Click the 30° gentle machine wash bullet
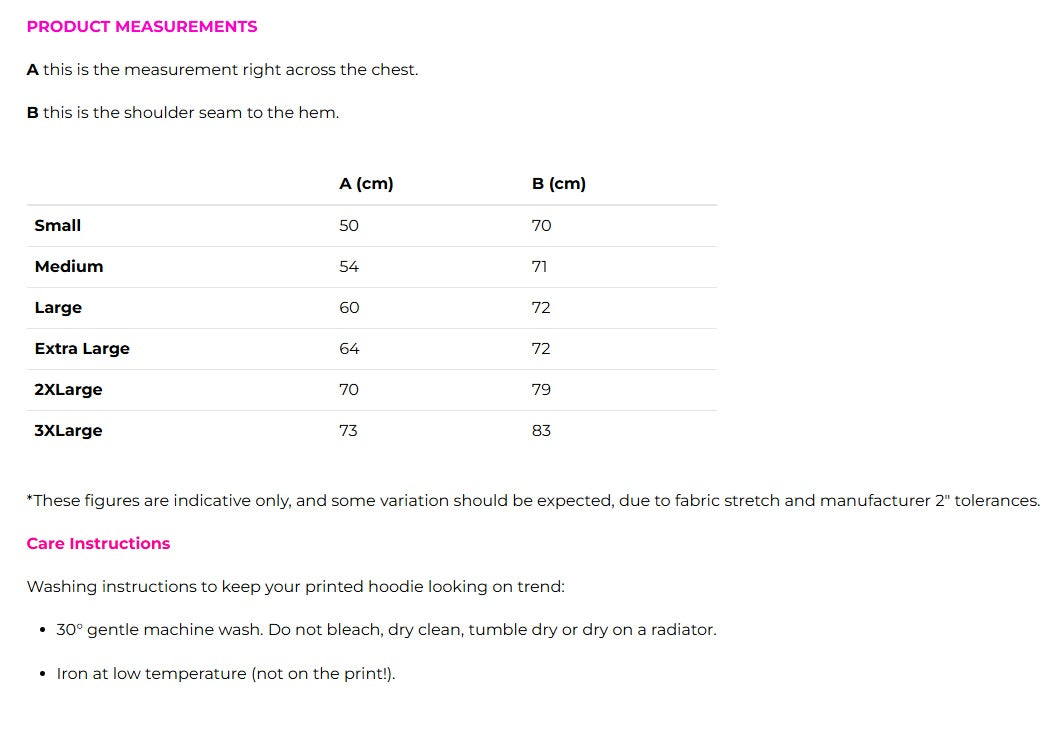The width and height of the screenshot is (1048, 753). 386,629
